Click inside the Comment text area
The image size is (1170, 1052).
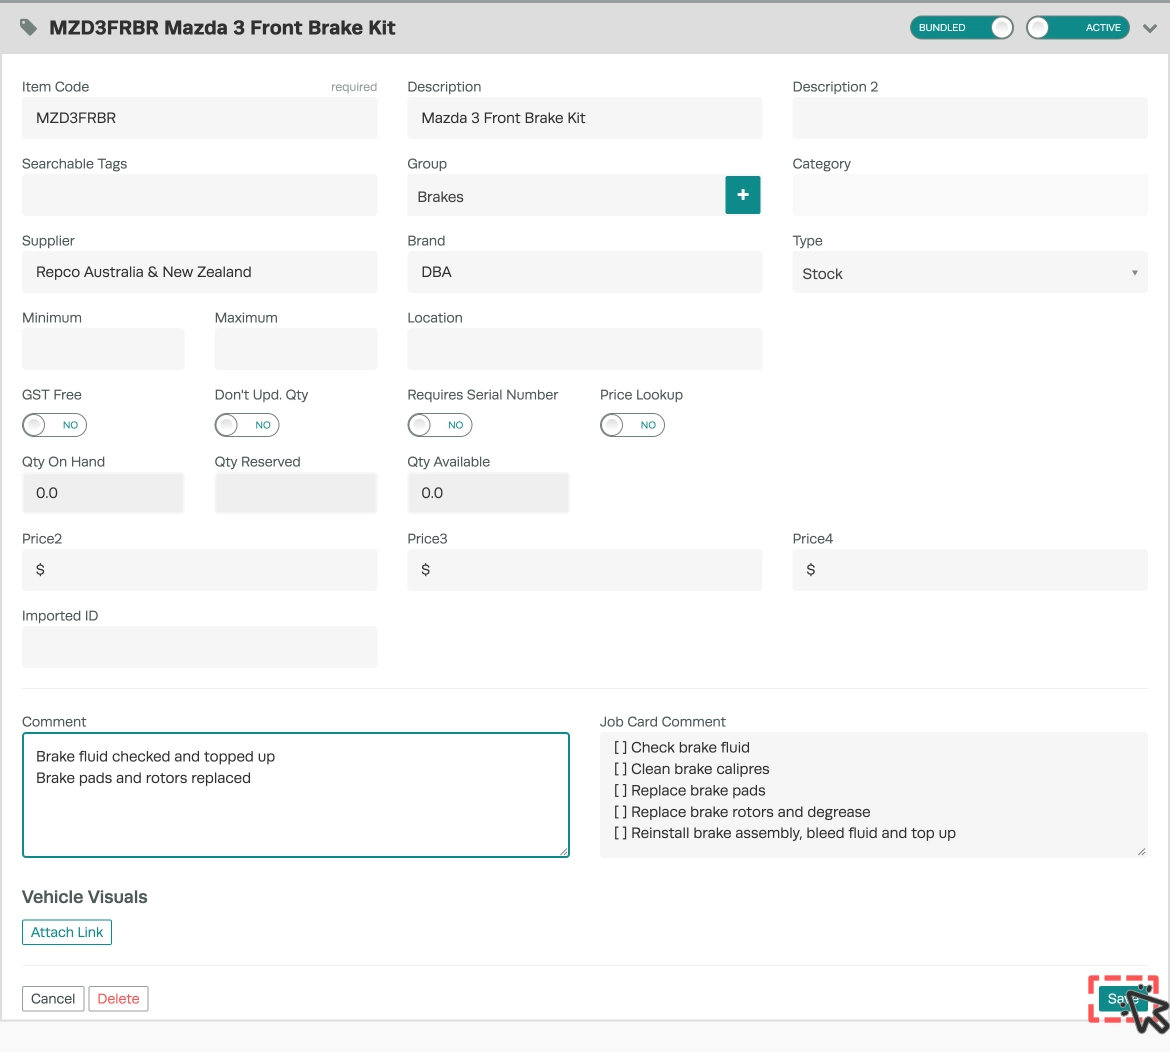pos(295,795)
